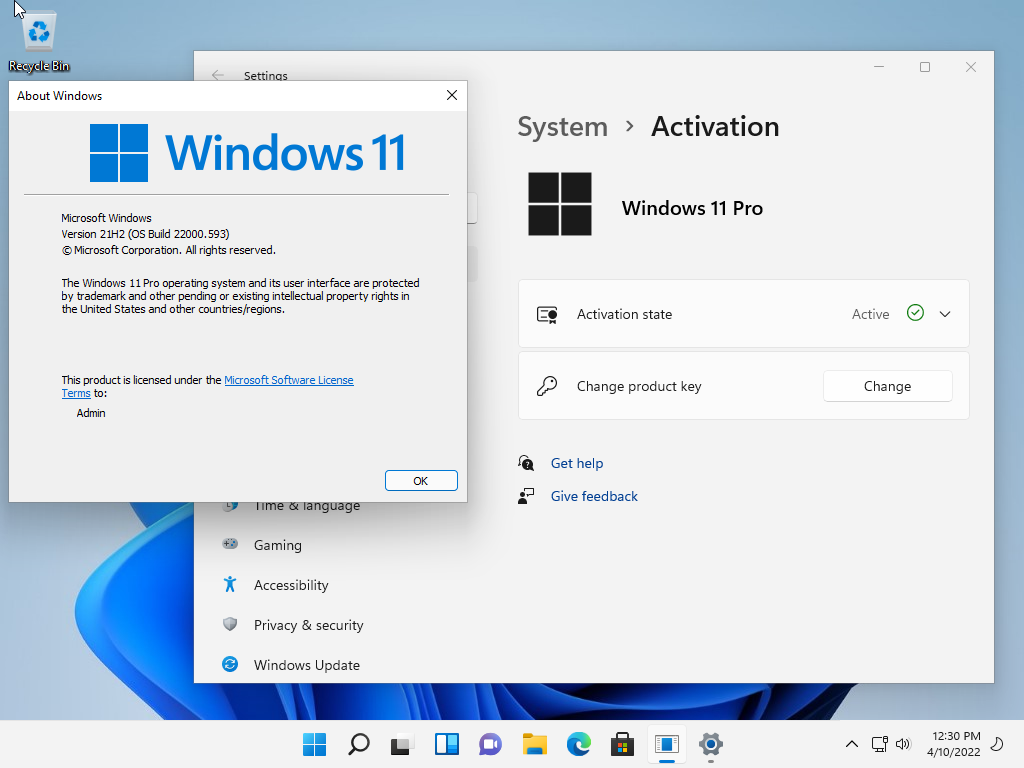Click the Privacy shield icon
The image size is (1024, 768).
(x=230, y=624)
